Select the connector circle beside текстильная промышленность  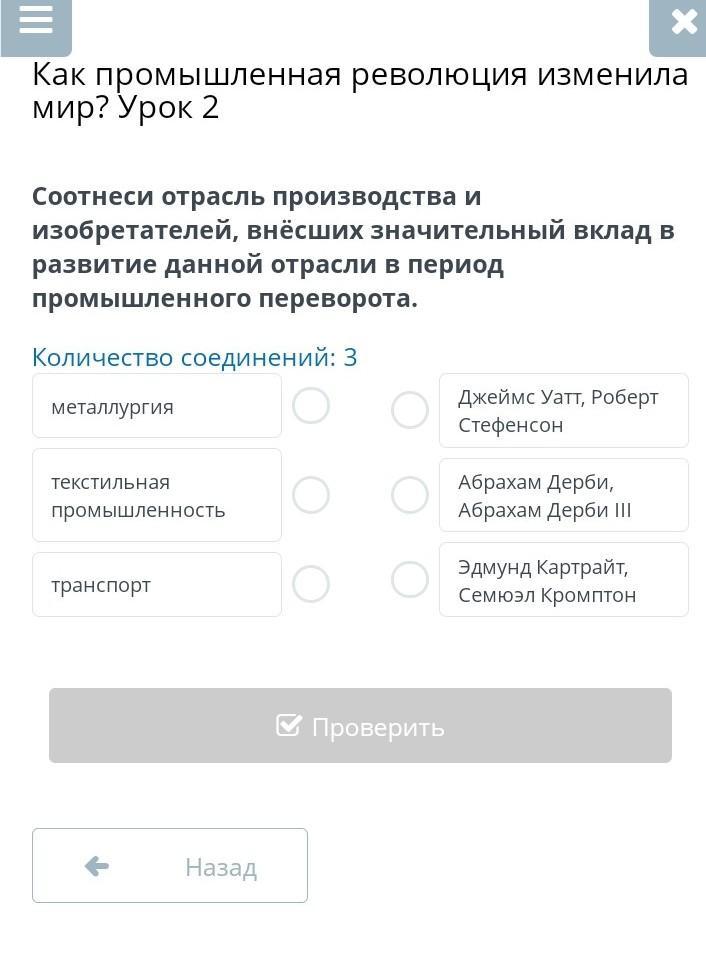[x=311, y=495]
